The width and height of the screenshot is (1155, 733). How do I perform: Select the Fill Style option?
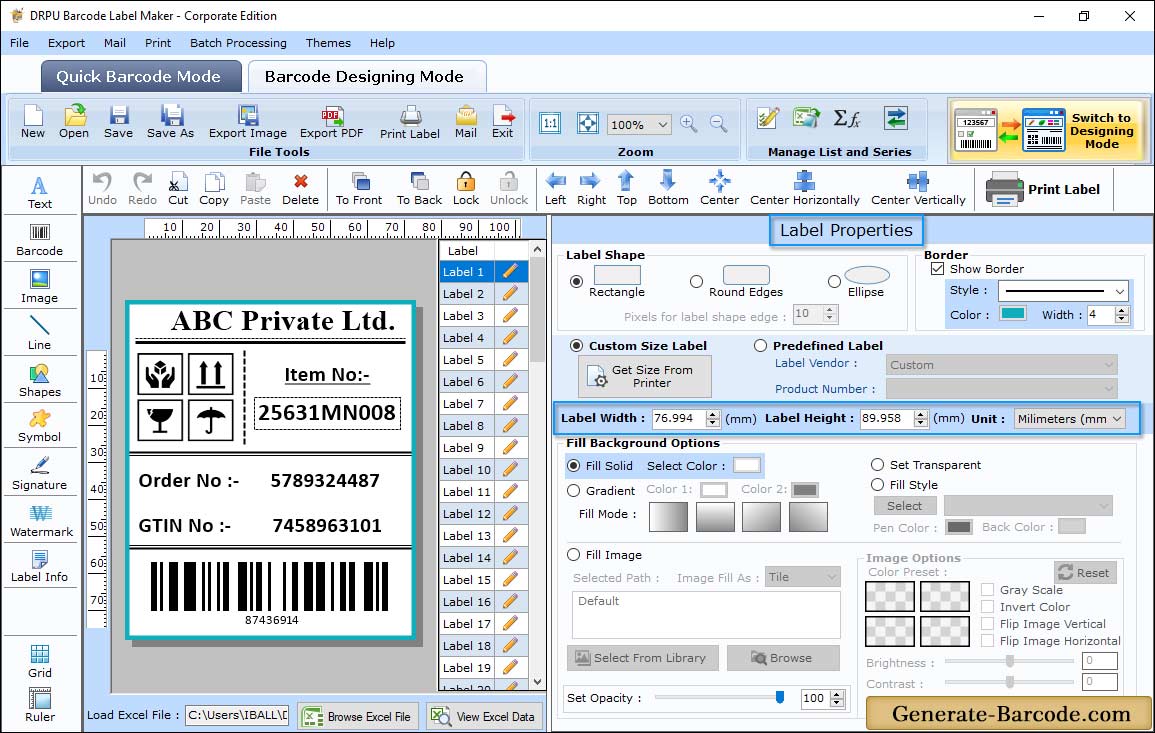877,485
